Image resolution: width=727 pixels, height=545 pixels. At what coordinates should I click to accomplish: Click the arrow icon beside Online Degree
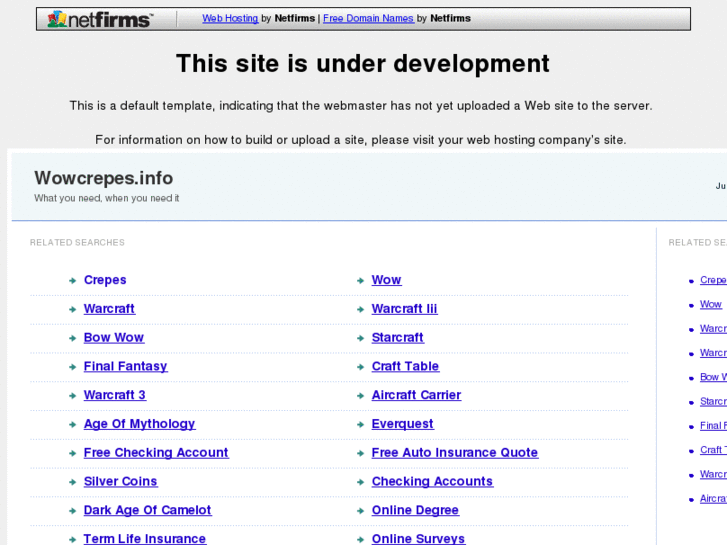coord(360,511)
